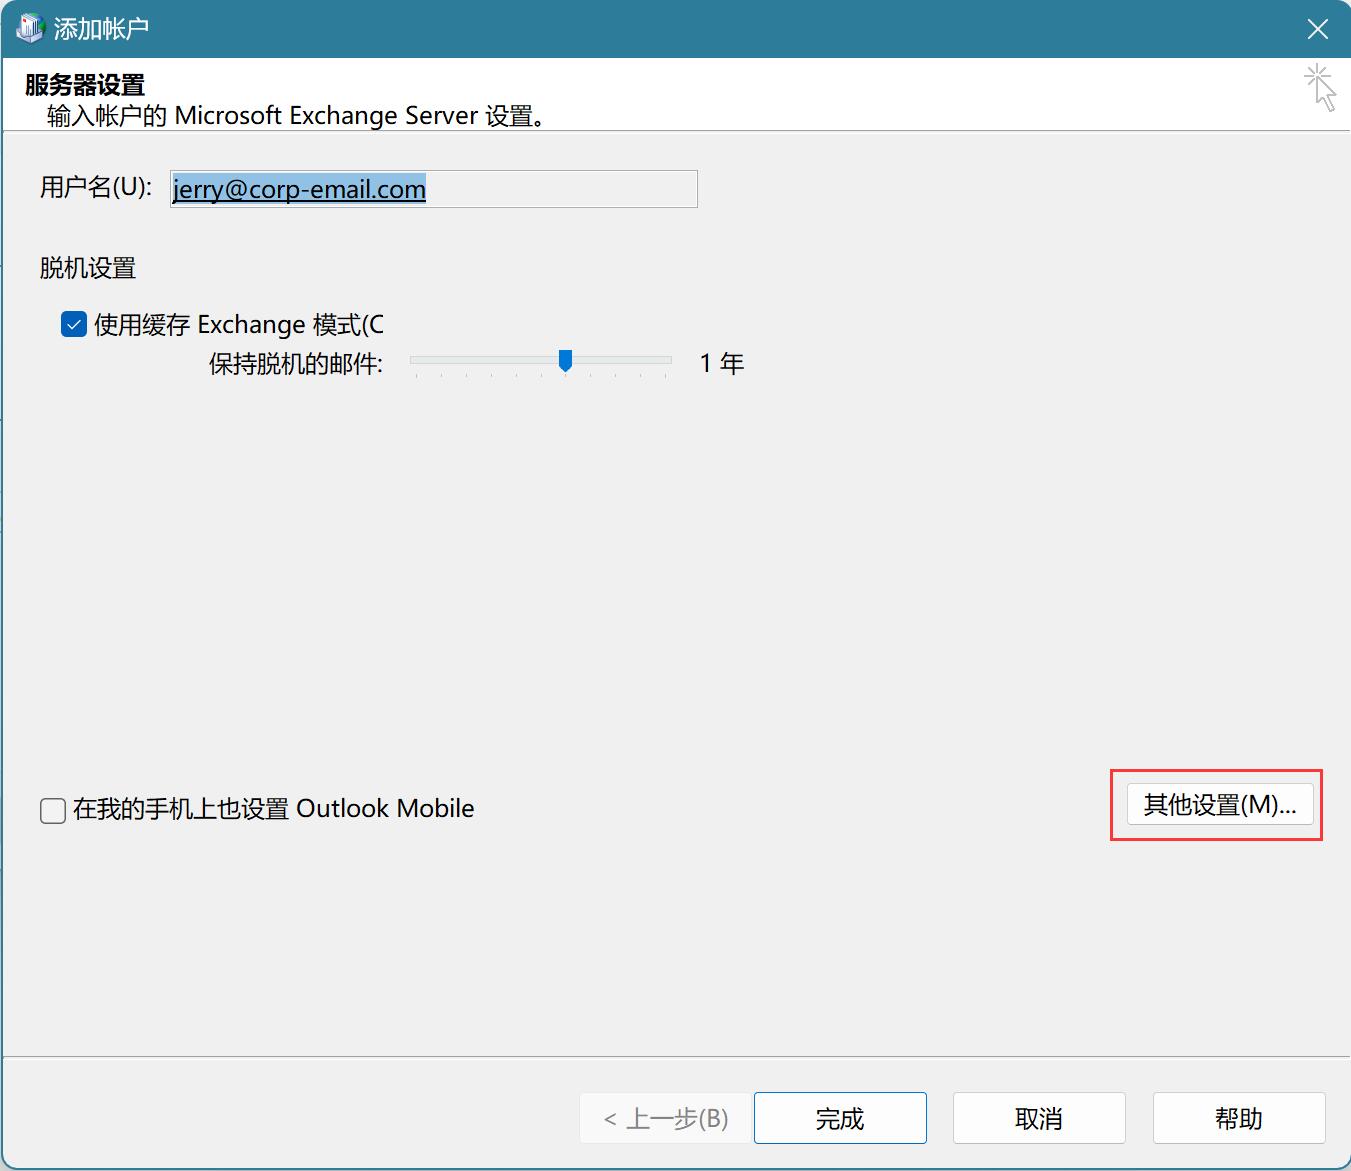
Task: Go back with 上一步(B) button
Action: (665, 1118)
